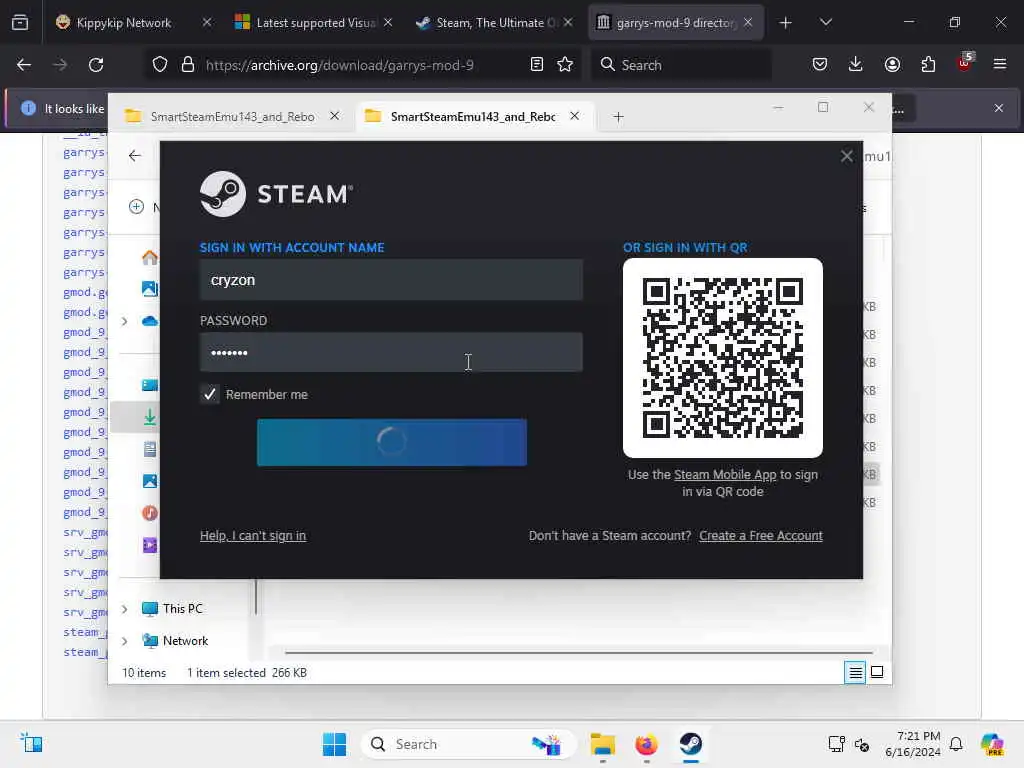Viewport: 1024px width, 768px height.
Task: Expand the This PC tree node
Action: 124,609
